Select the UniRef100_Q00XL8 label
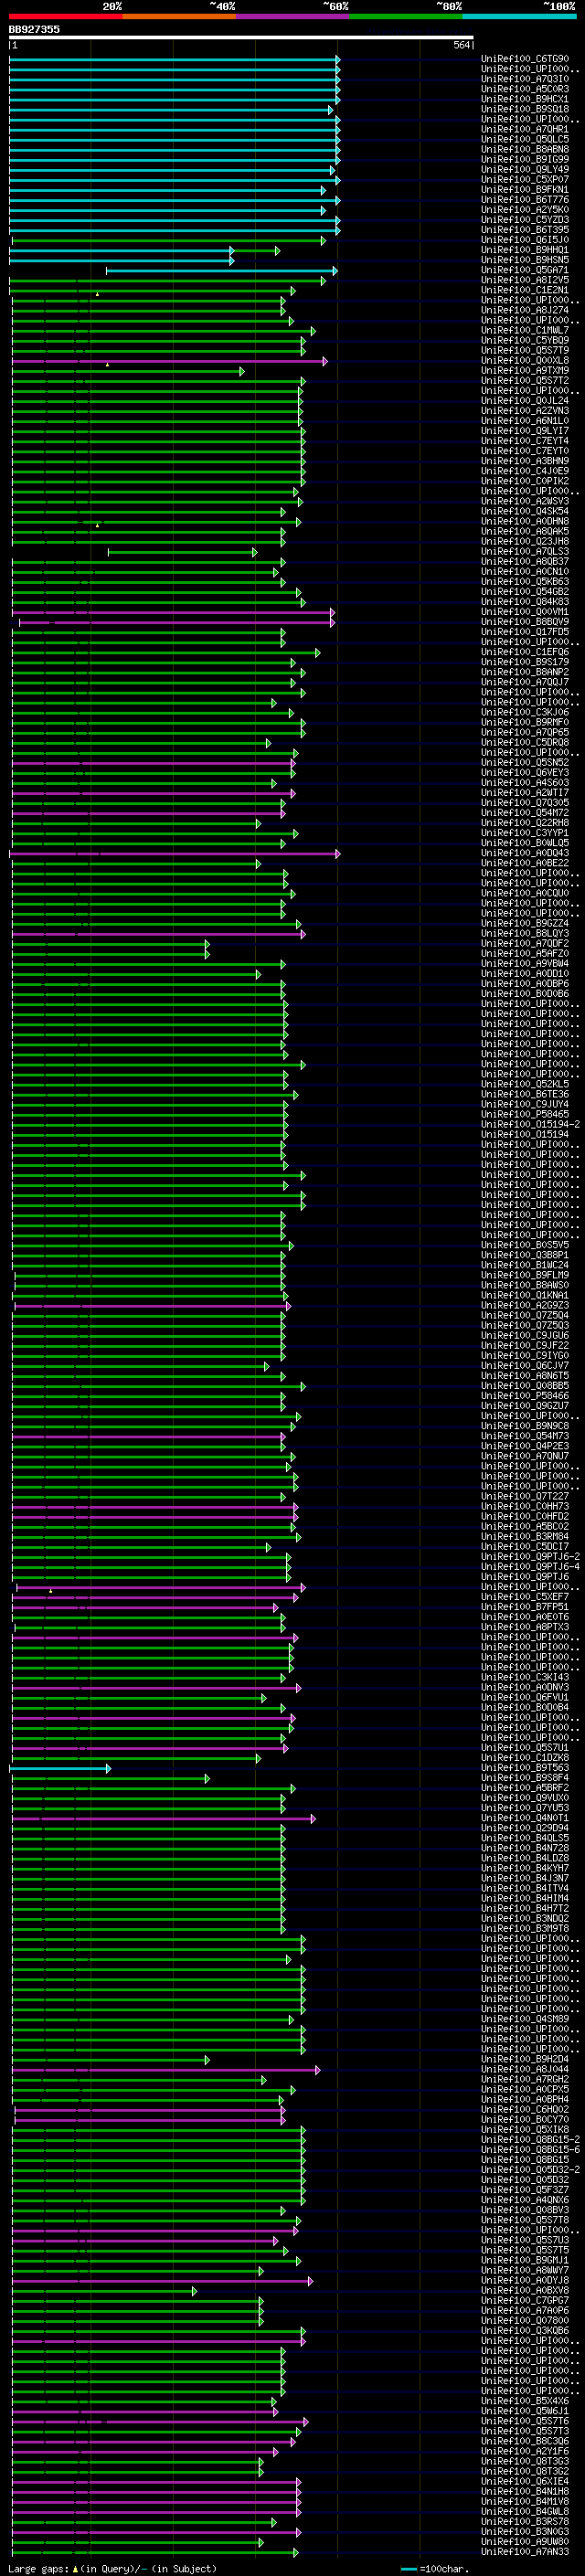The height and width of the screenshot is (2576, 585). pyautogui.click(x=525, y=360)
